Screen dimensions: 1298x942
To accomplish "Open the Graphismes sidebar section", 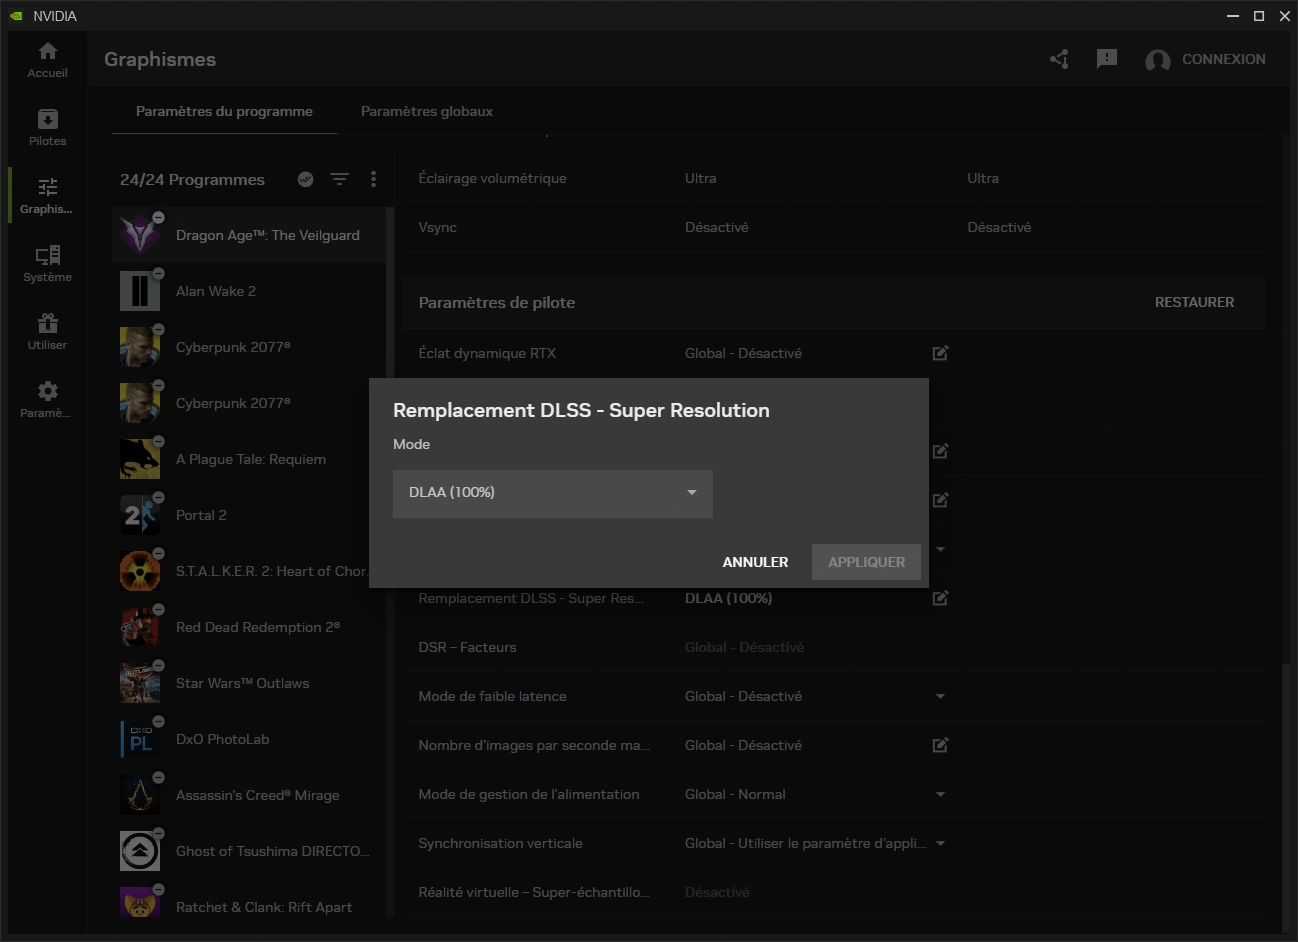I will 47,195.
